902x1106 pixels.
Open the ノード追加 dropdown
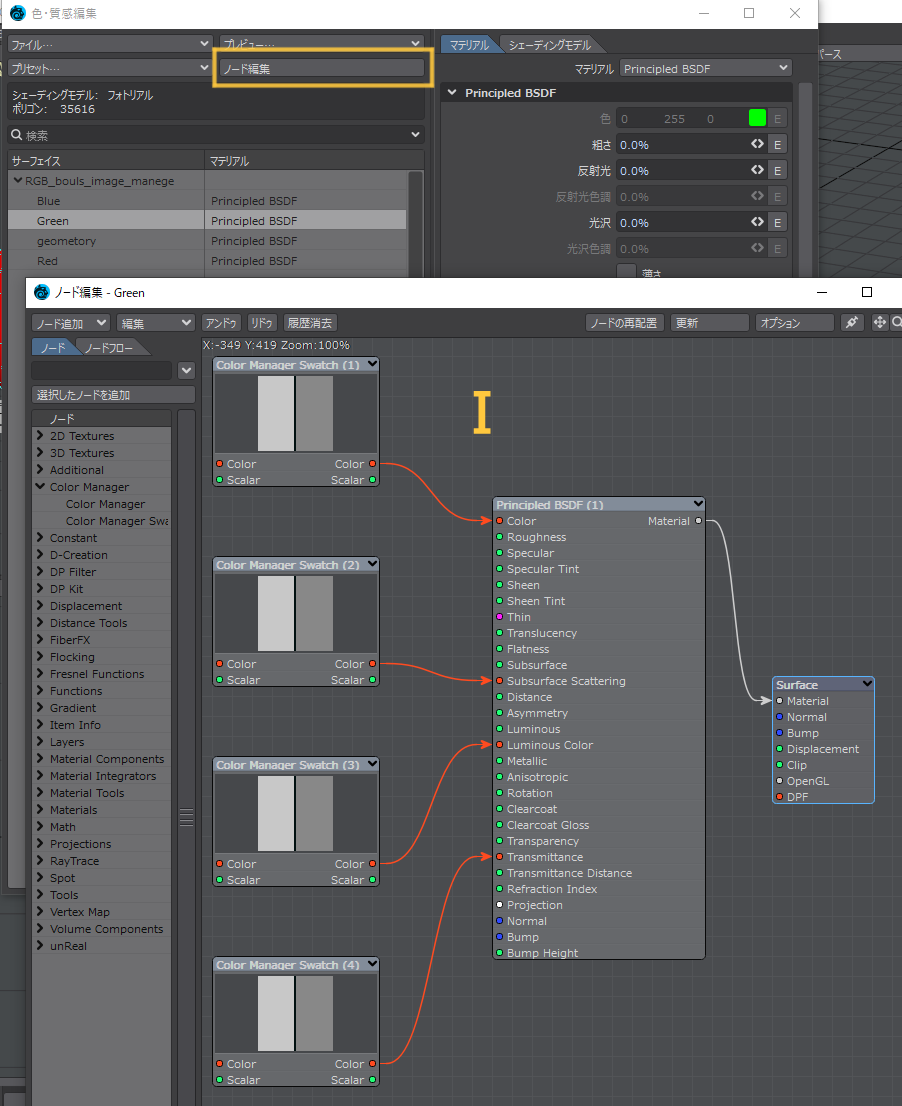click(71, 322)
